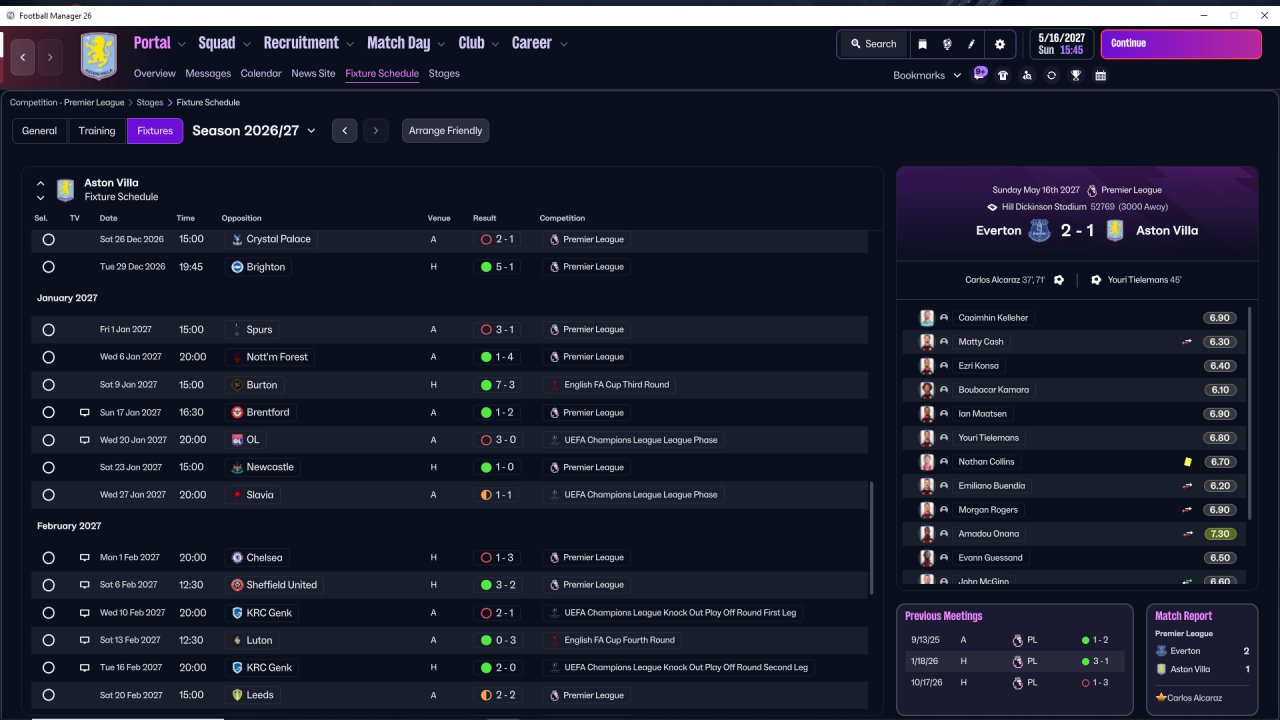Select the Burton fixture radio button
The height and width of the screenshot is (720, 1280).
click(x=48, y=385)
